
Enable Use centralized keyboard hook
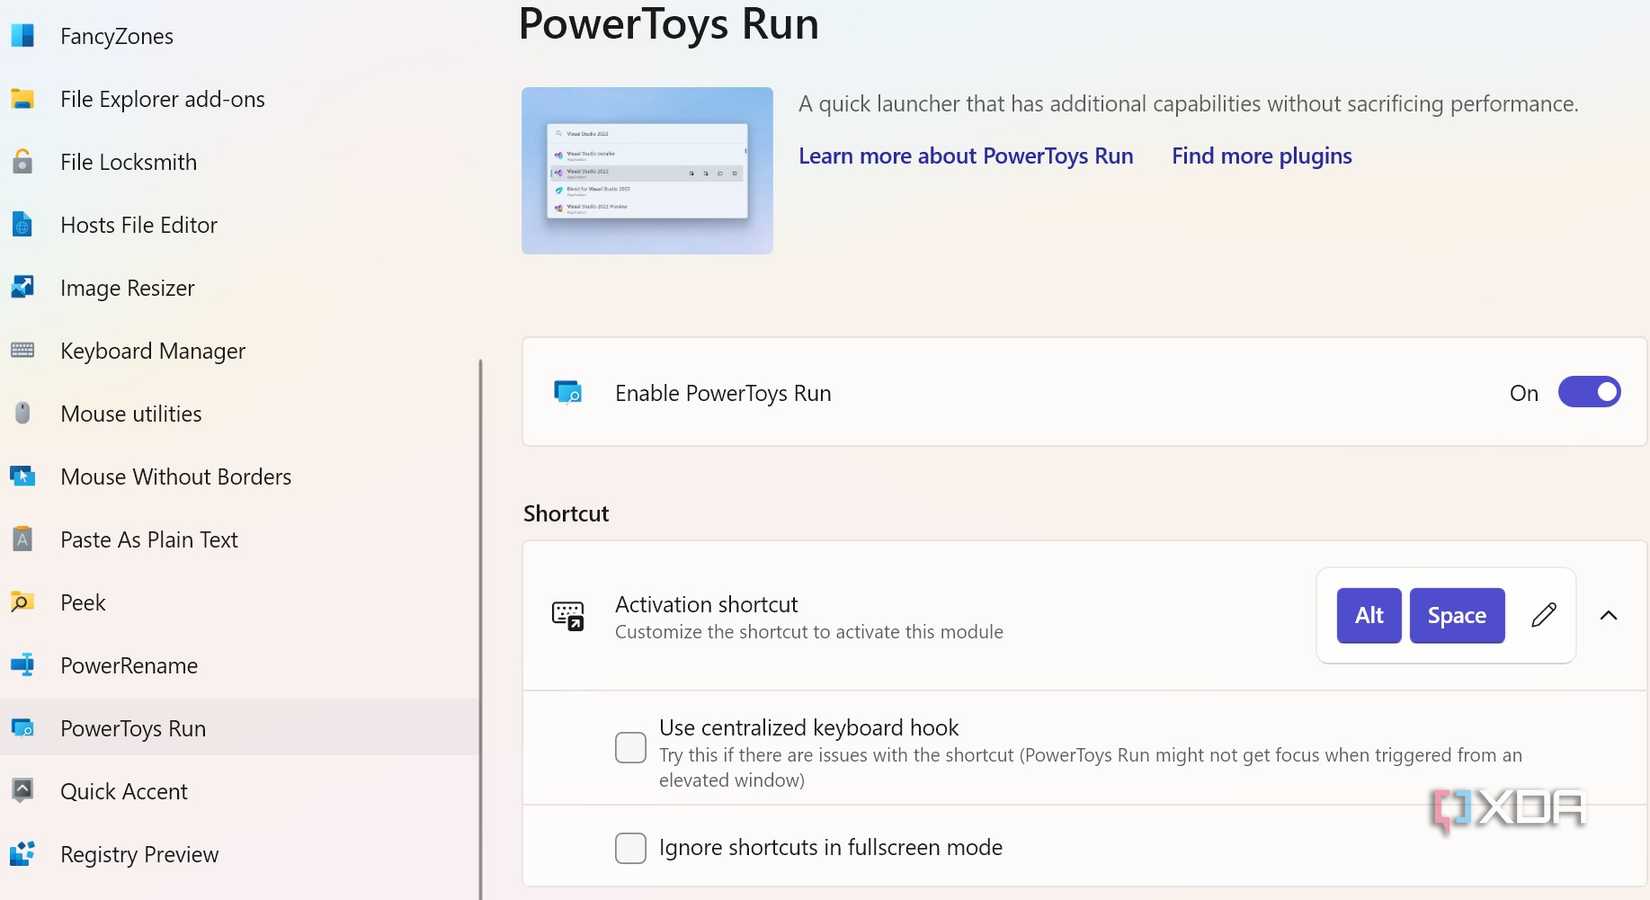630,747
